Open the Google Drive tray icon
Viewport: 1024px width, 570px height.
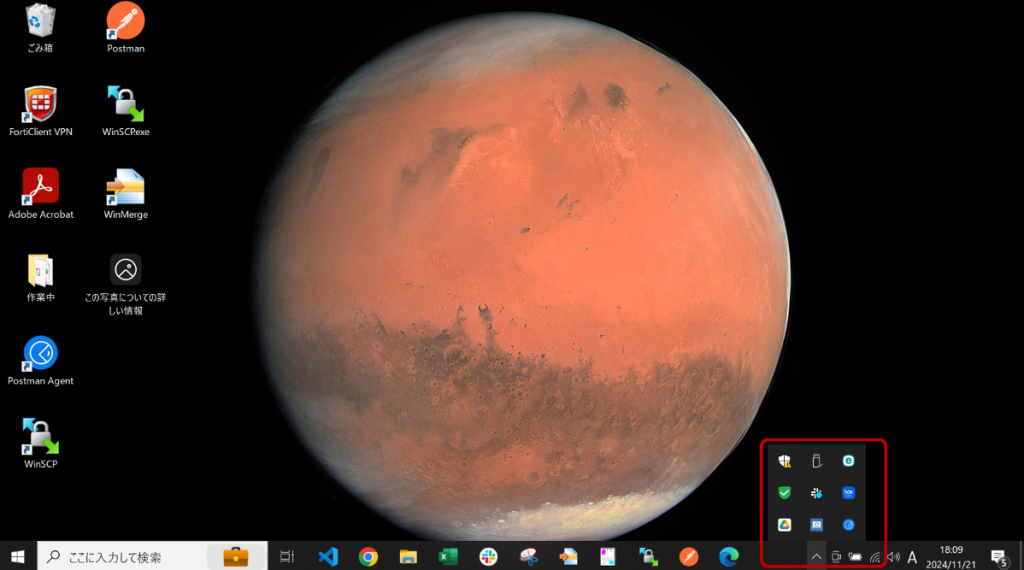[784, 525]
